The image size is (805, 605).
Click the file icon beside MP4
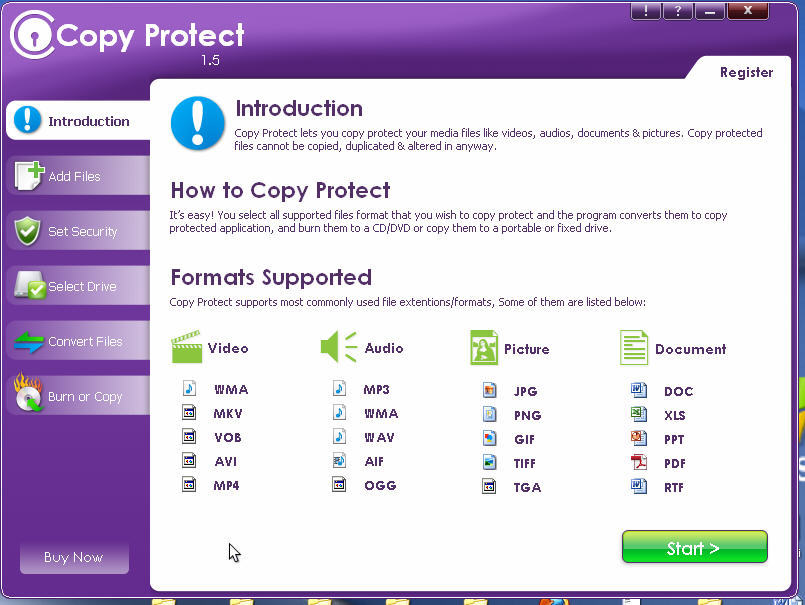pos(189,484)
